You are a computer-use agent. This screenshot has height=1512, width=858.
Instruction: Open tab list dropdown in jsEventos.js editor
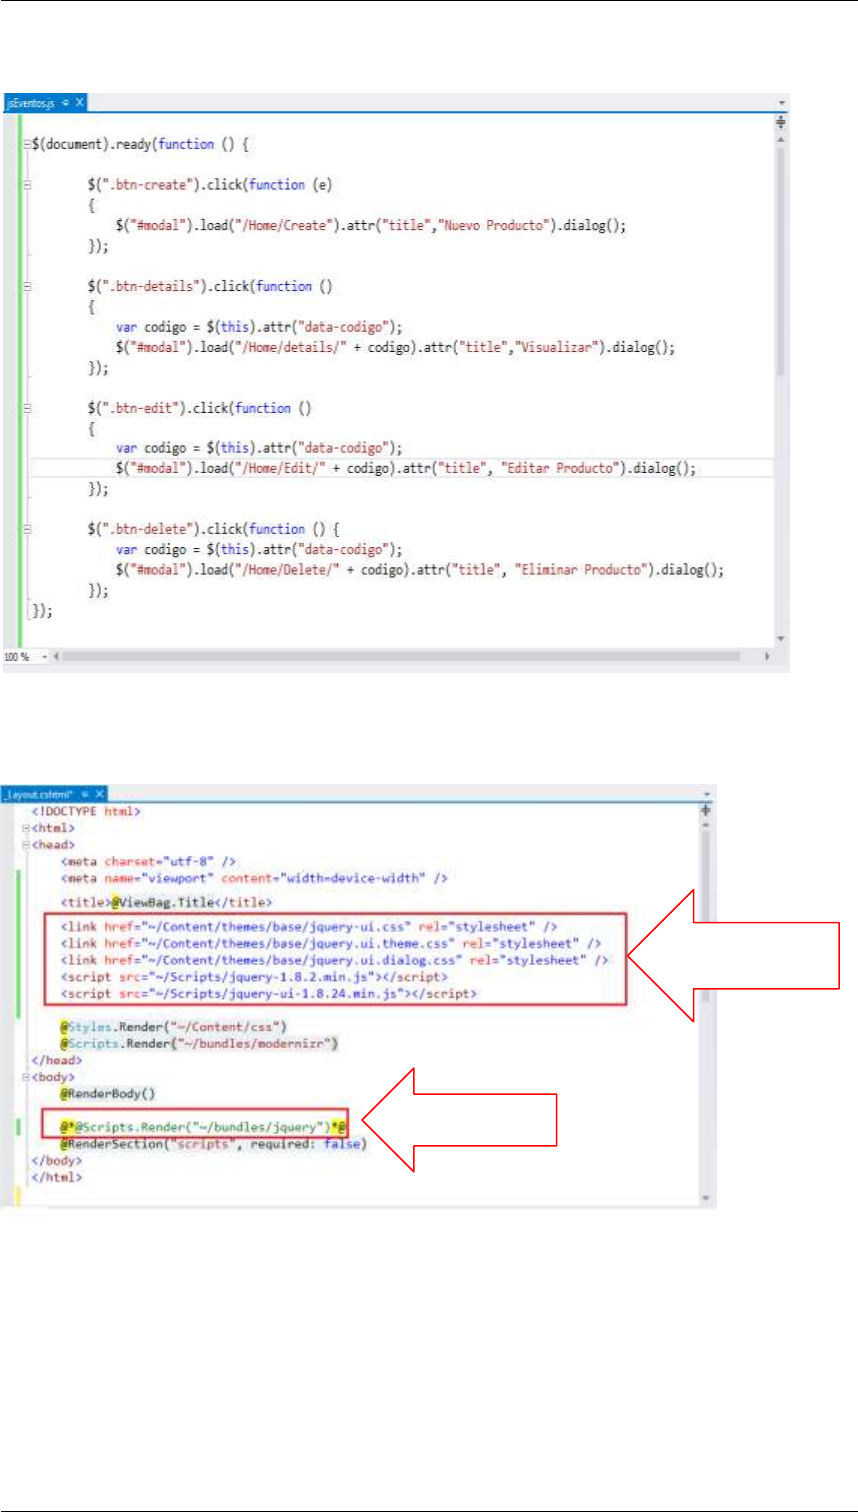781,103
